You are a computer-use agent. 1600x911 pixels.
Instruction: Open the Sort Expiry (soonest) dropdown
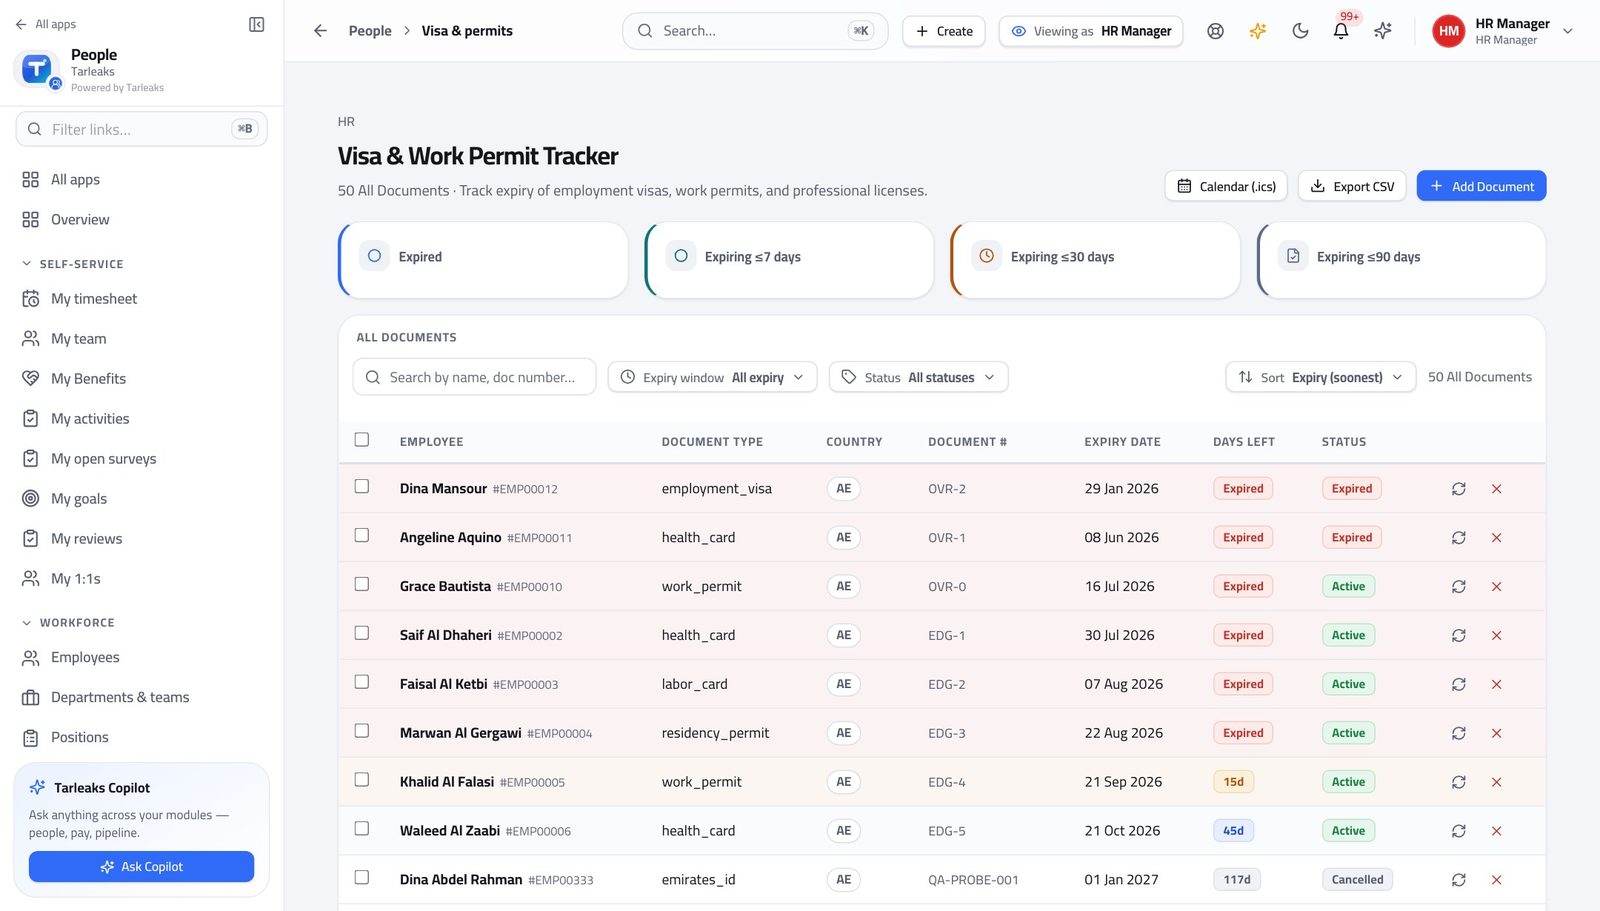click(x=1320, y=377)
